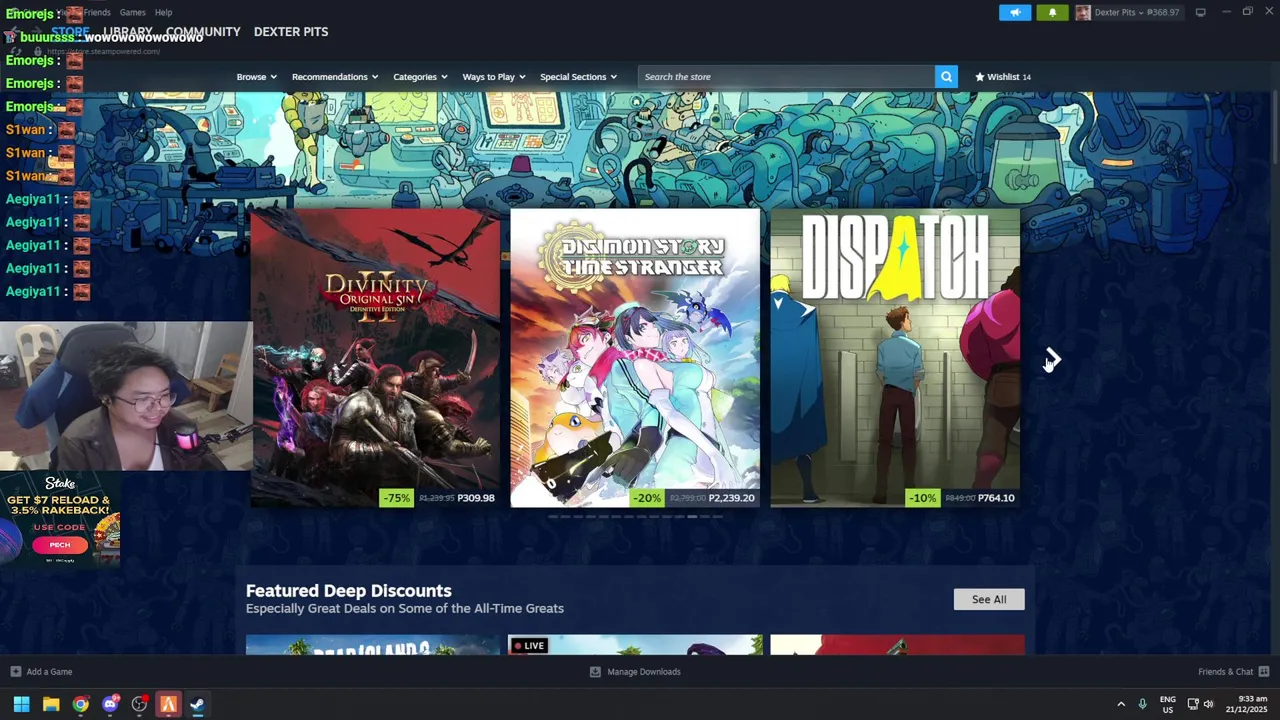The height and width of the screenshot is (720, 1280).
Task: Expand the Recommendations menu
Action: [335, 77]
